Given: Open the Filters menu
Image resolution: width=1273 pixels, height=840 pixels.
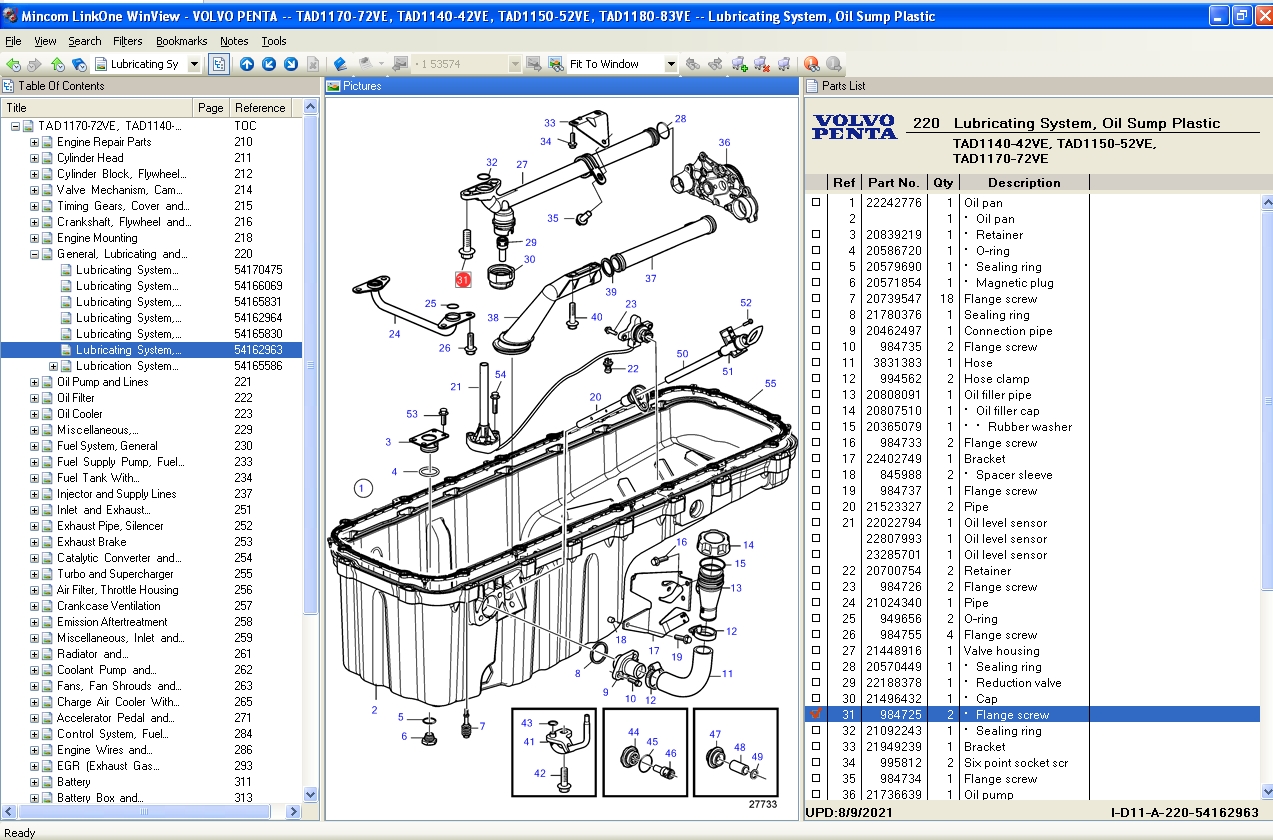Looking at the screenshot, I should click(127, 41).
